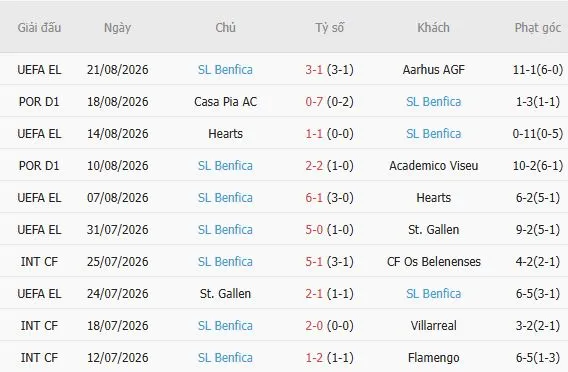Click the Ngày column header
This screenshot has height=372, width=568.
(x=117, y=28)
